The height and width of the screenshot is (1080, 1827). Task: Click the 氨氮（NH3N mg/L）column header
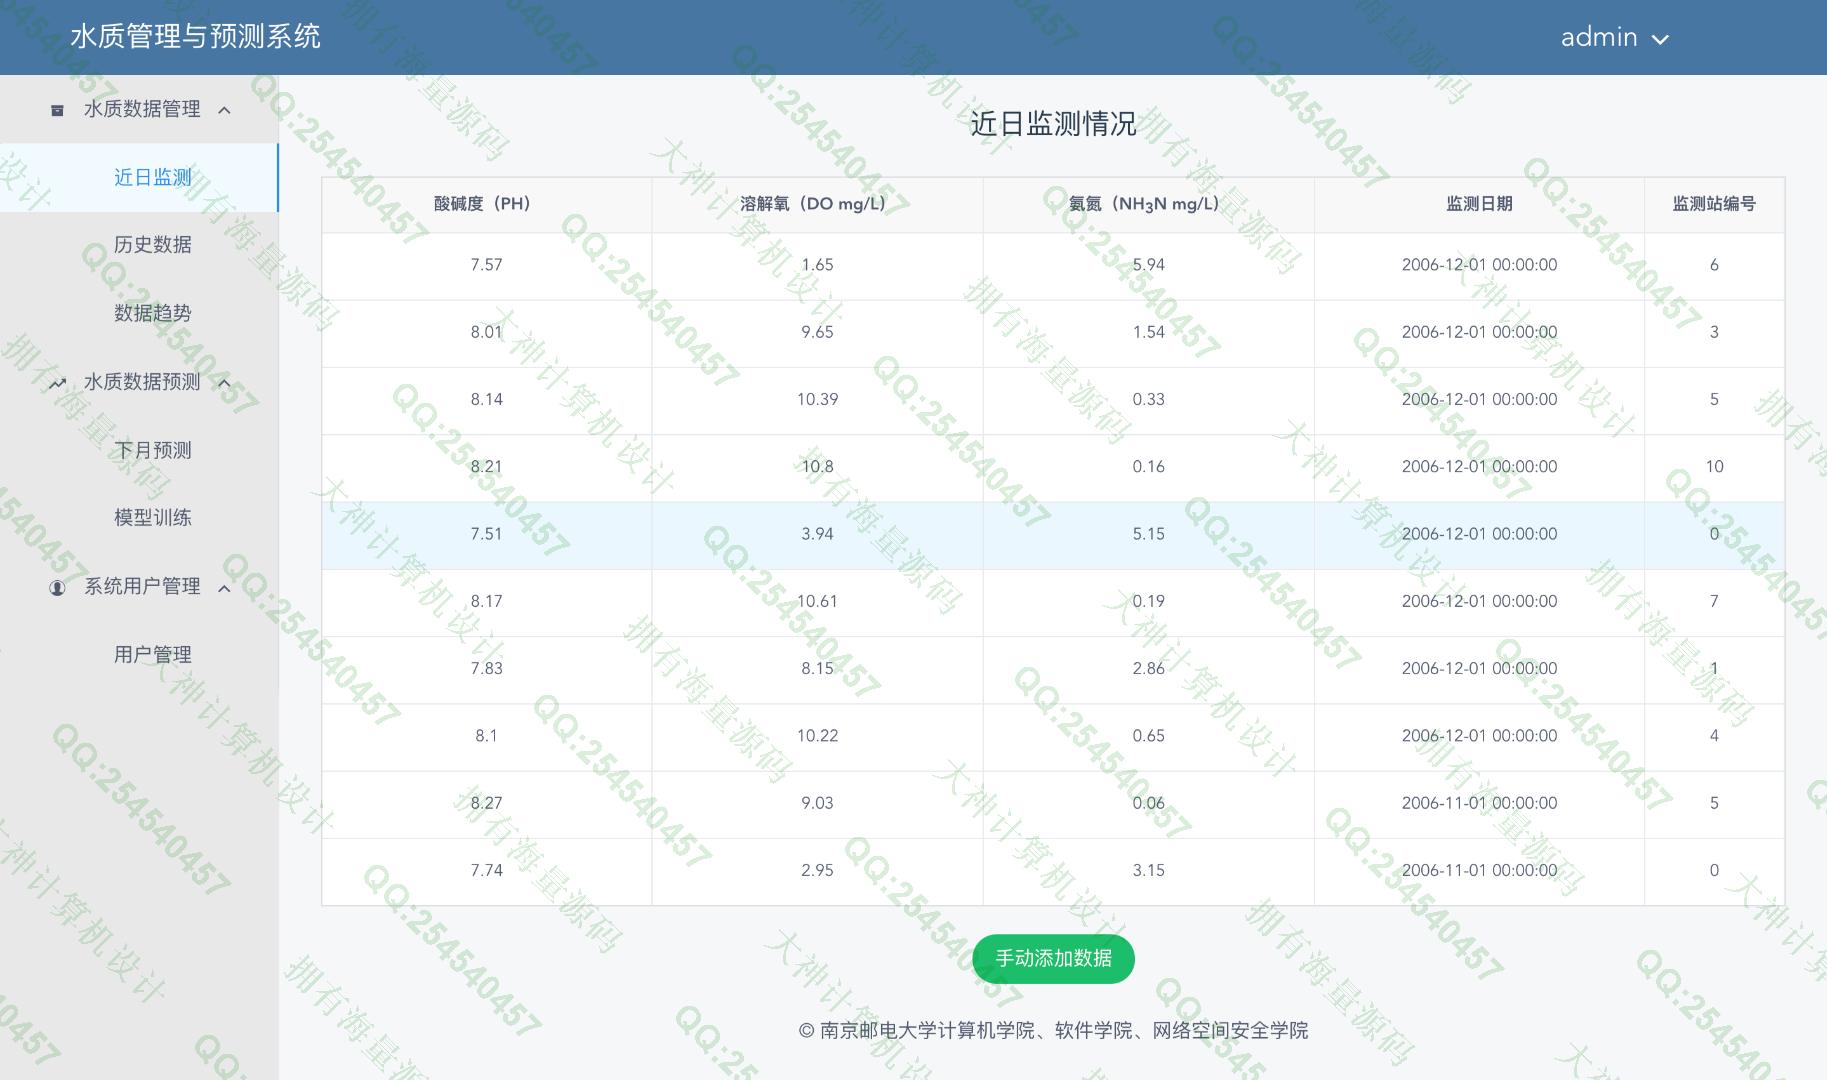1148,204
